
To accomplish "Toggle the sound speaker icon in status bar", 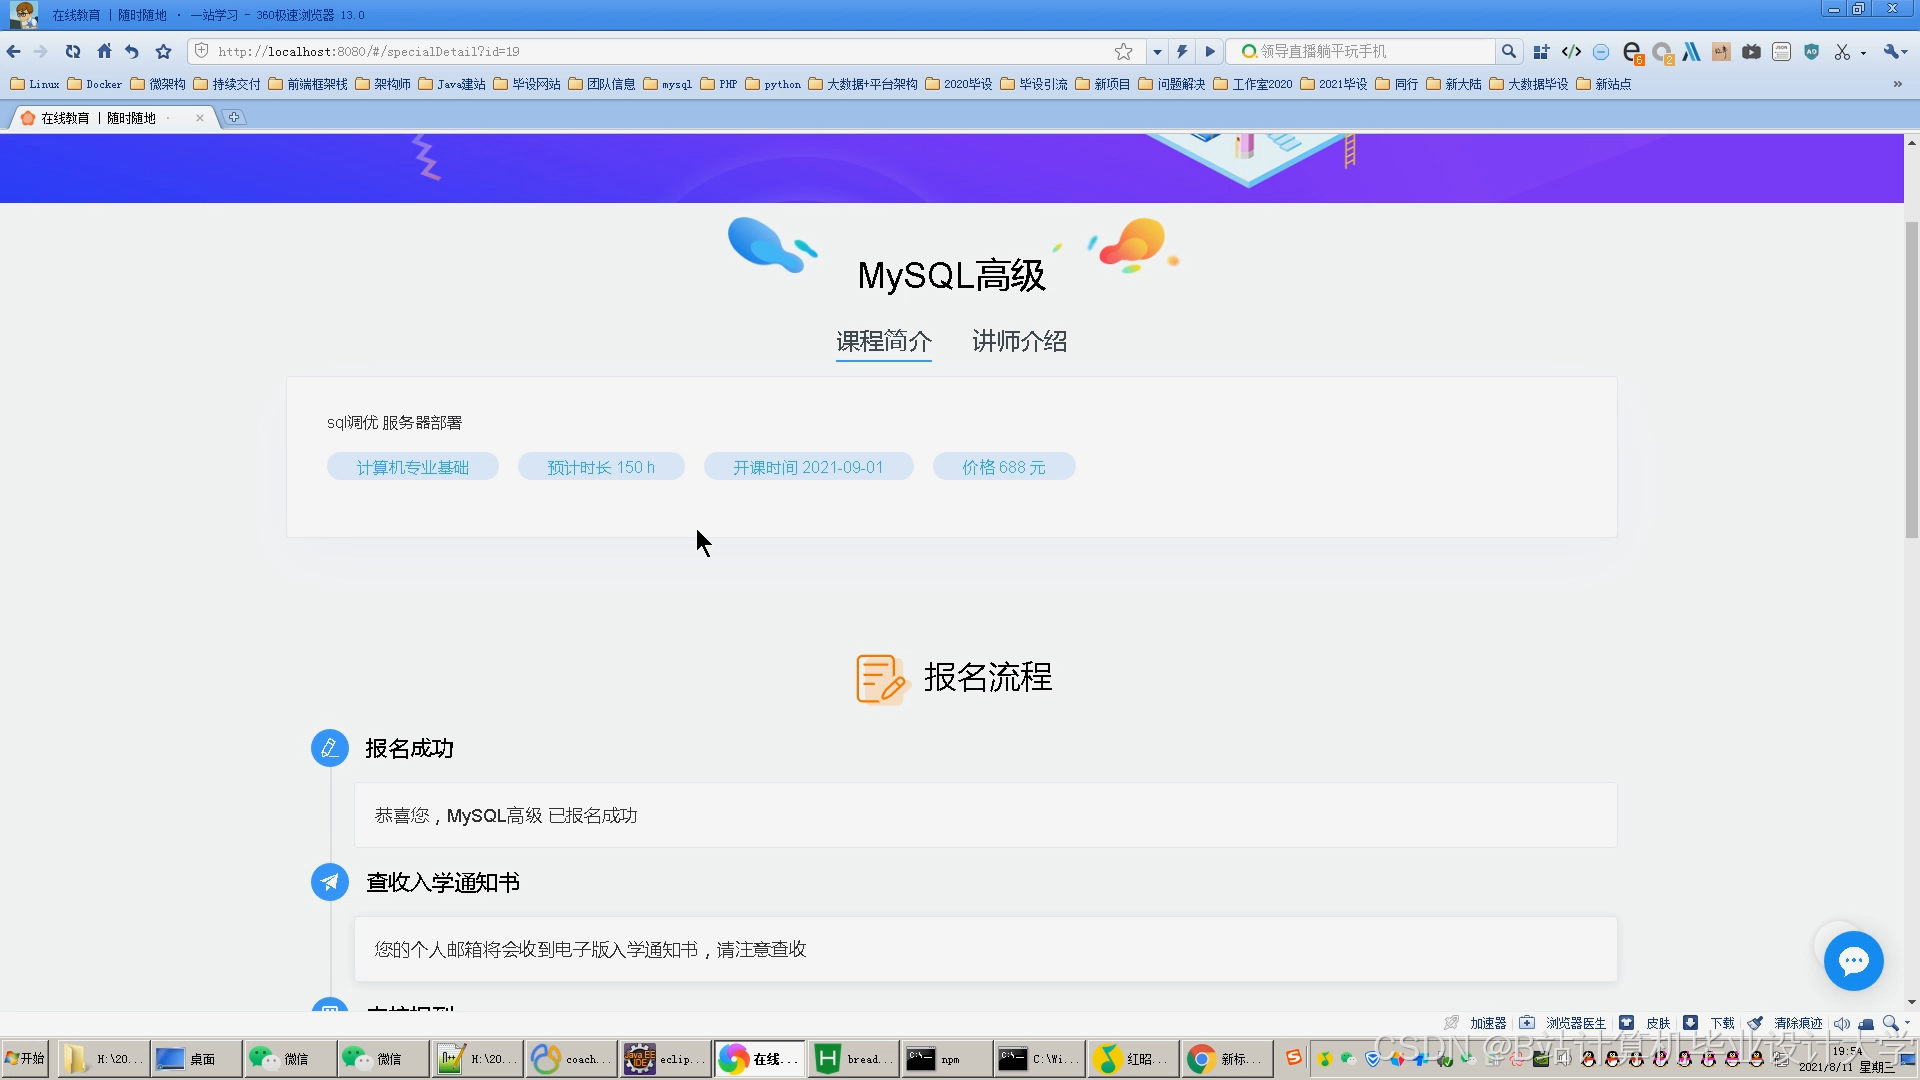I will (1841, 1023).
